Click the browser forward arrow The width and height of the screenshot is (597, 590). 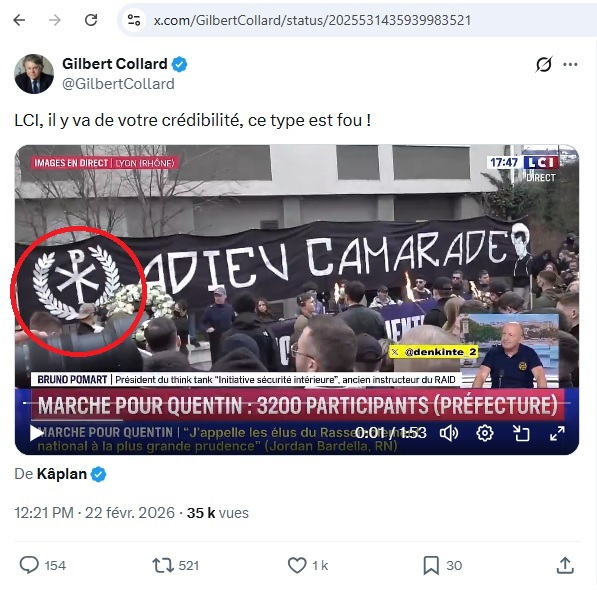point(55,20)
